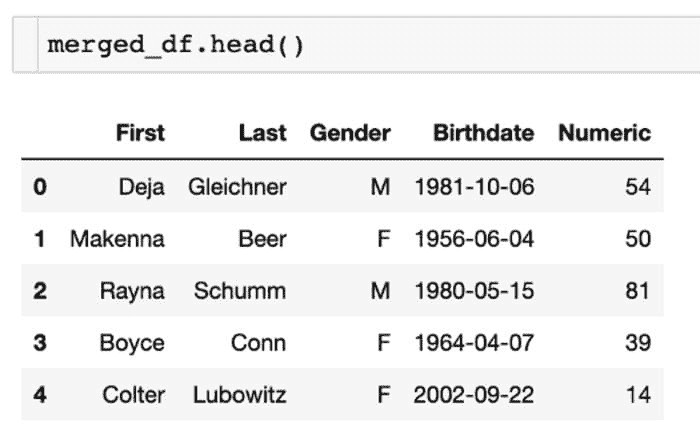Viewport: 700px width, 439px height.
Task: Click the Schumm last name cell
Action: [240, 291]
